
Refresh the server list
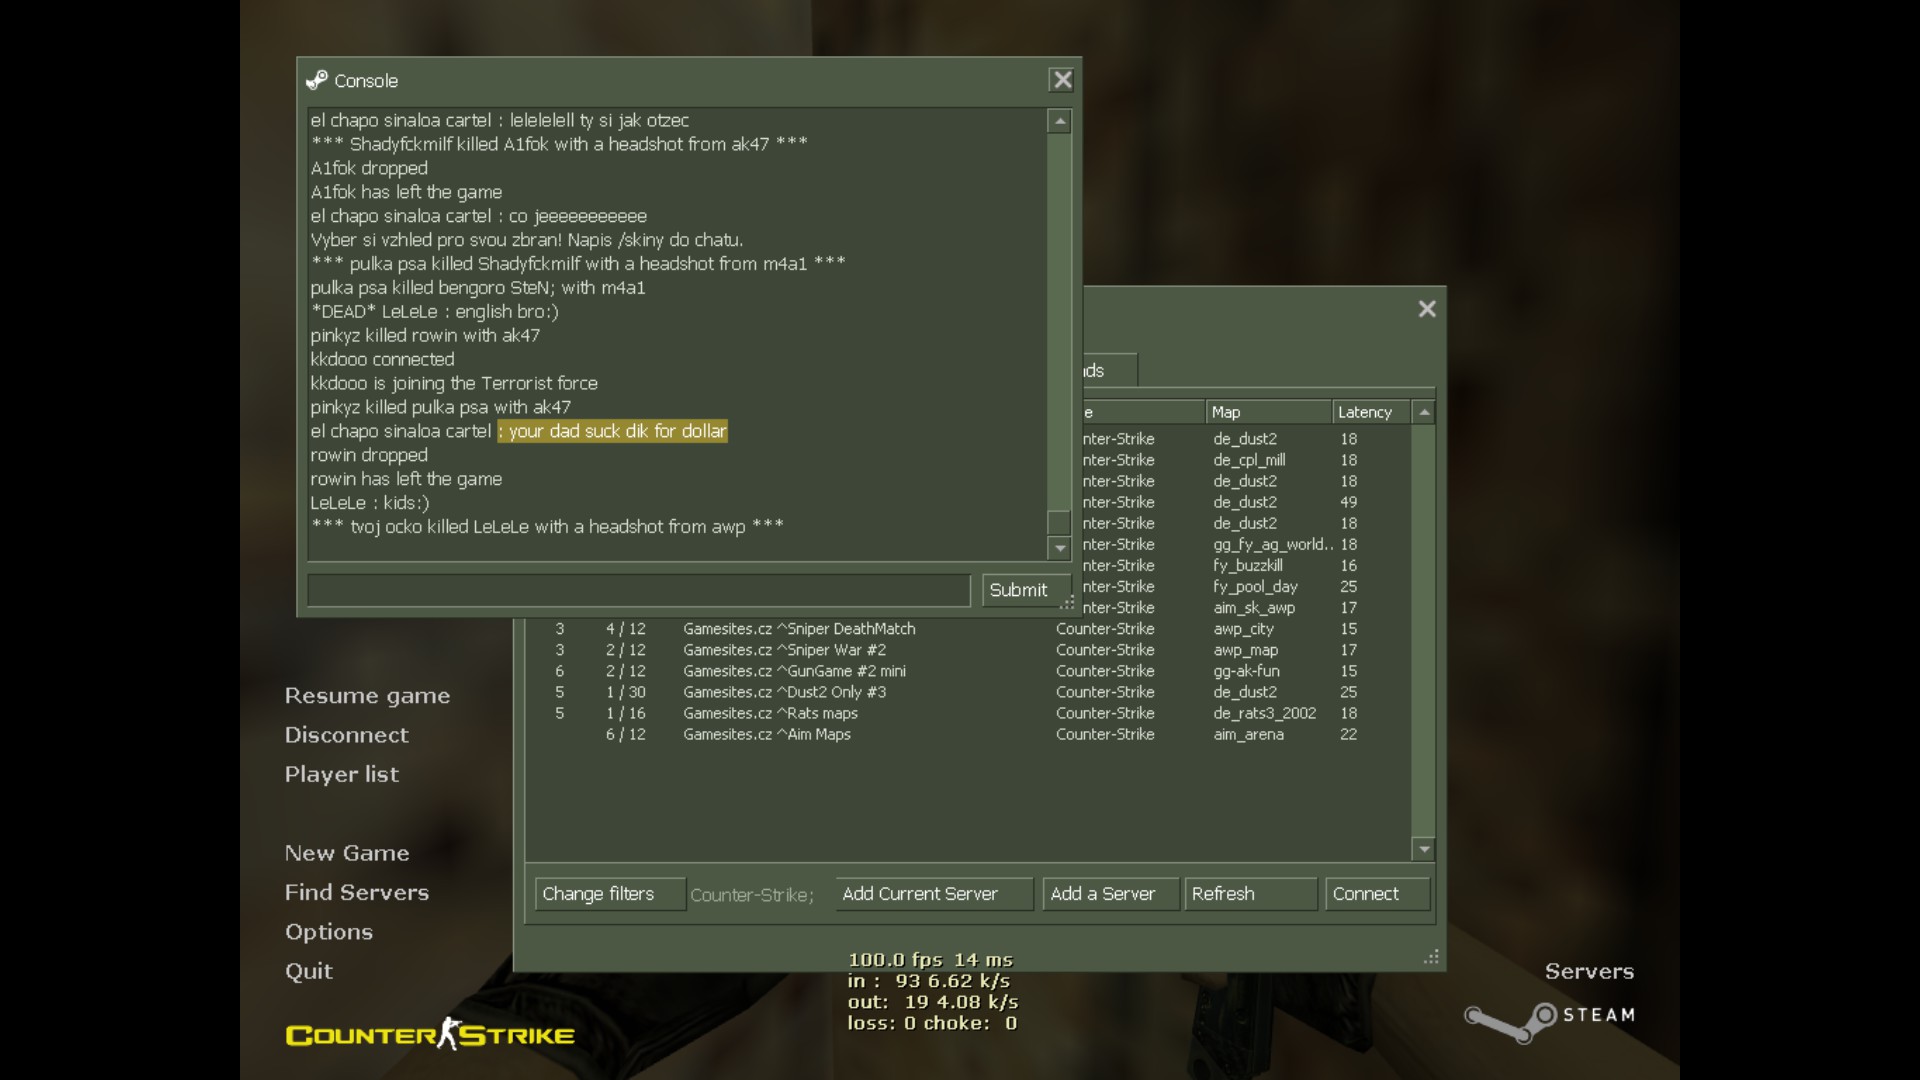[1250, 894]
